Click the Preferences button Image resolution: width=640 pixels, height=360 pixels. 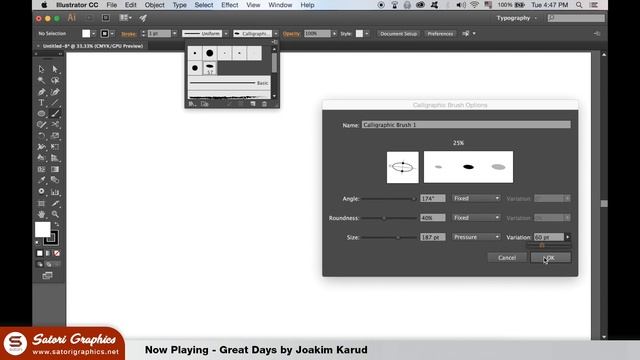(x=440, y=33)
